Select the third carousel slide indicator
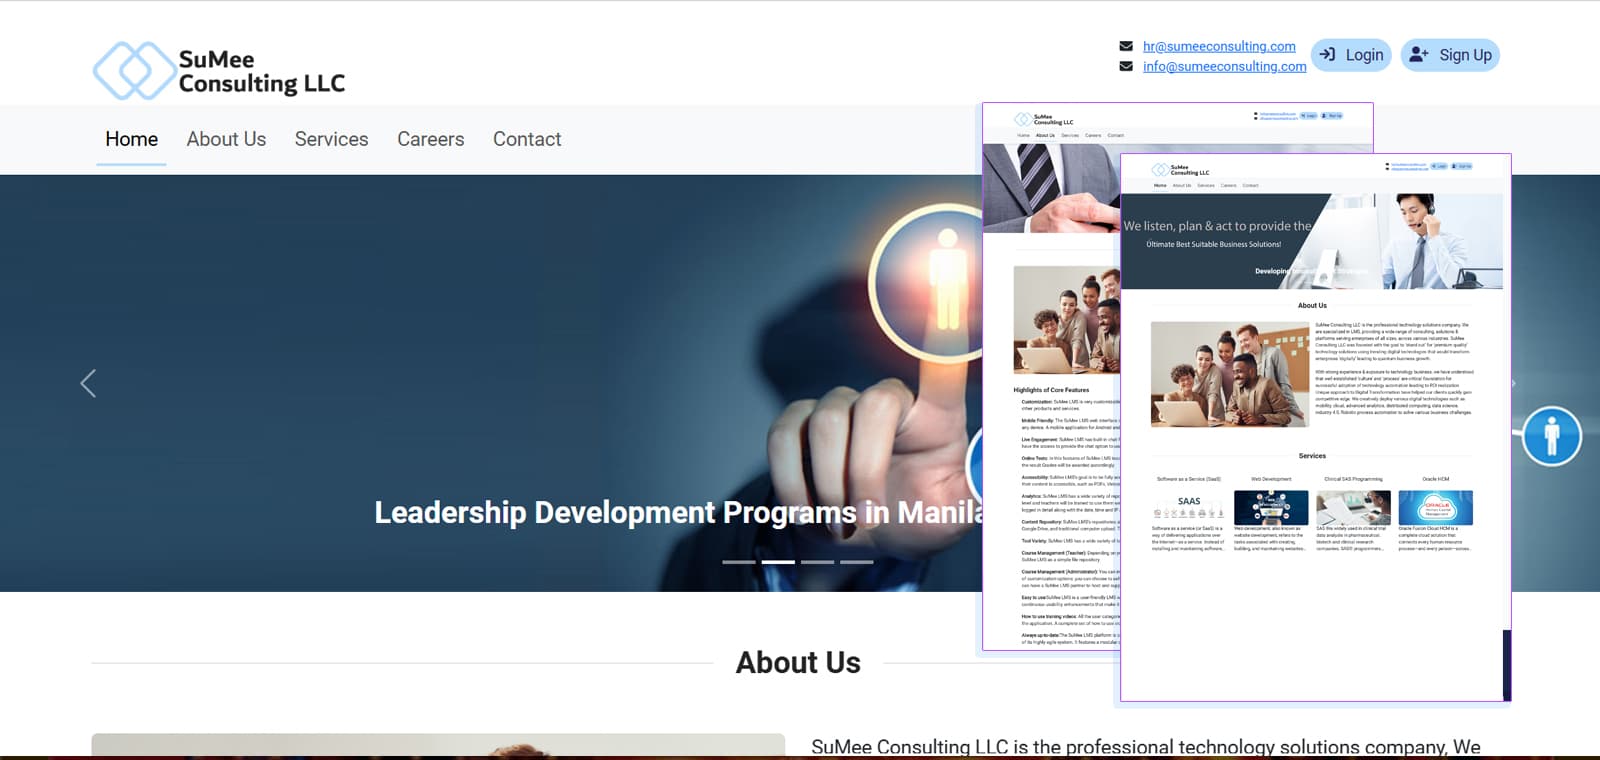Image resolution: width=1600 pixels, height=760 pixels. point(817,562)
